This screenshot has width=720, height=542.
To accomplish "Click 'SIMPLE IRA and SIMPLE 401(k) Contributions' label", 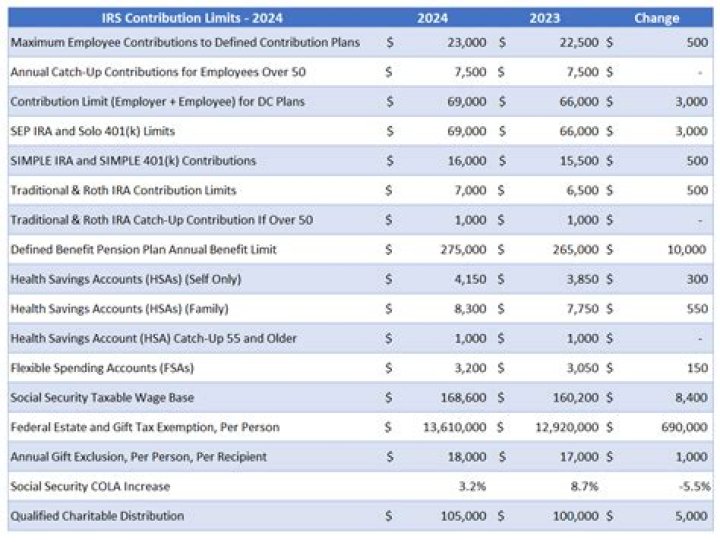I will point(133,161).
